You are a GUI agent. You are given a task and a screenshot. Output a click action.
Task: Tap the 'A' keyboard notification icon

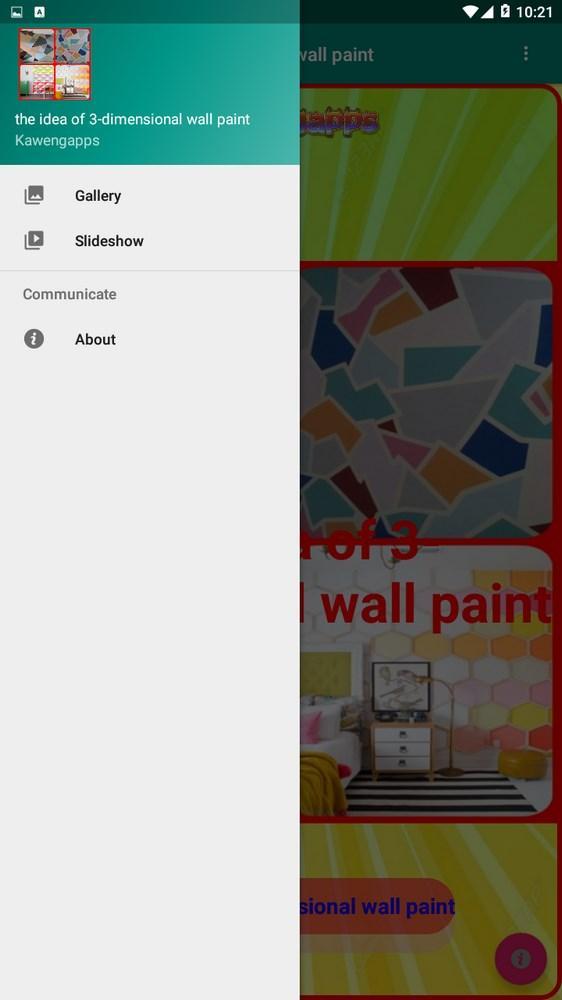coord(40,11)
